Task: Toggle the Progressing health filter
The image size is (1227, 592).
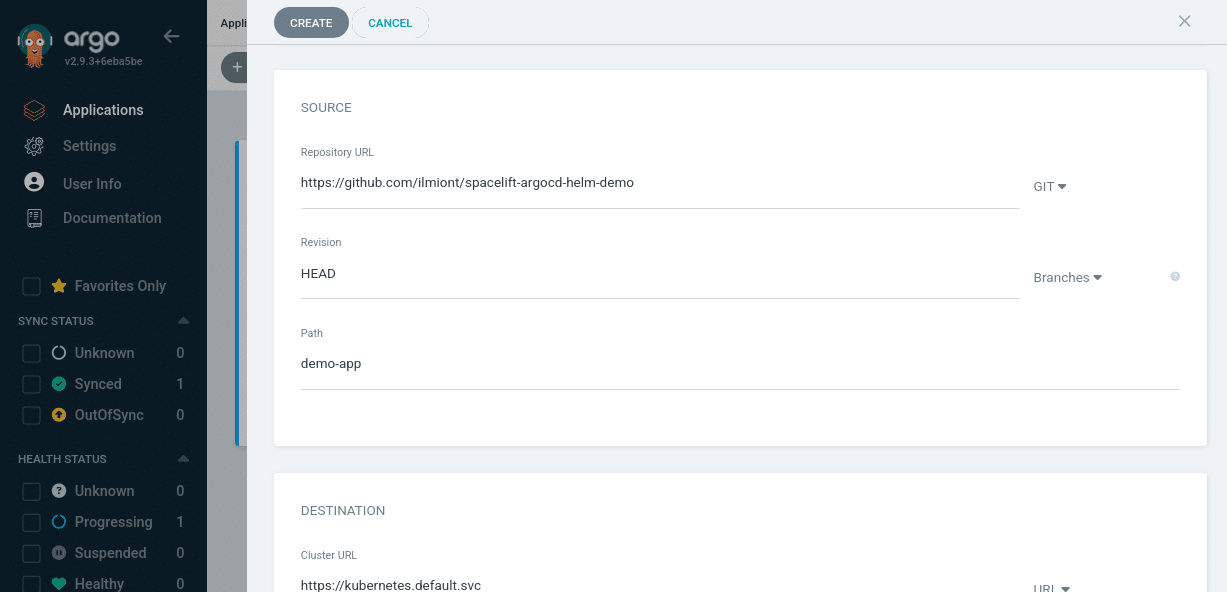Action: pos(32,522)
